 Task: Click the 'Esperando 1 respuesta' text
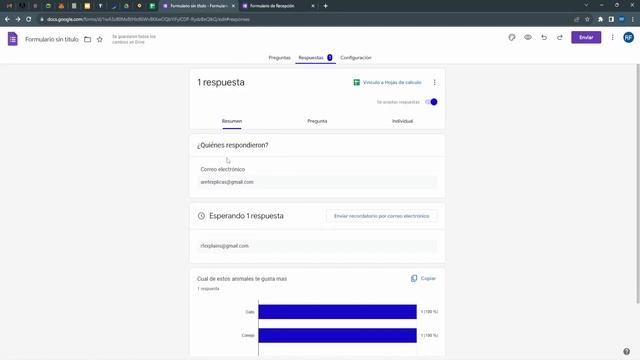point(246,216)
